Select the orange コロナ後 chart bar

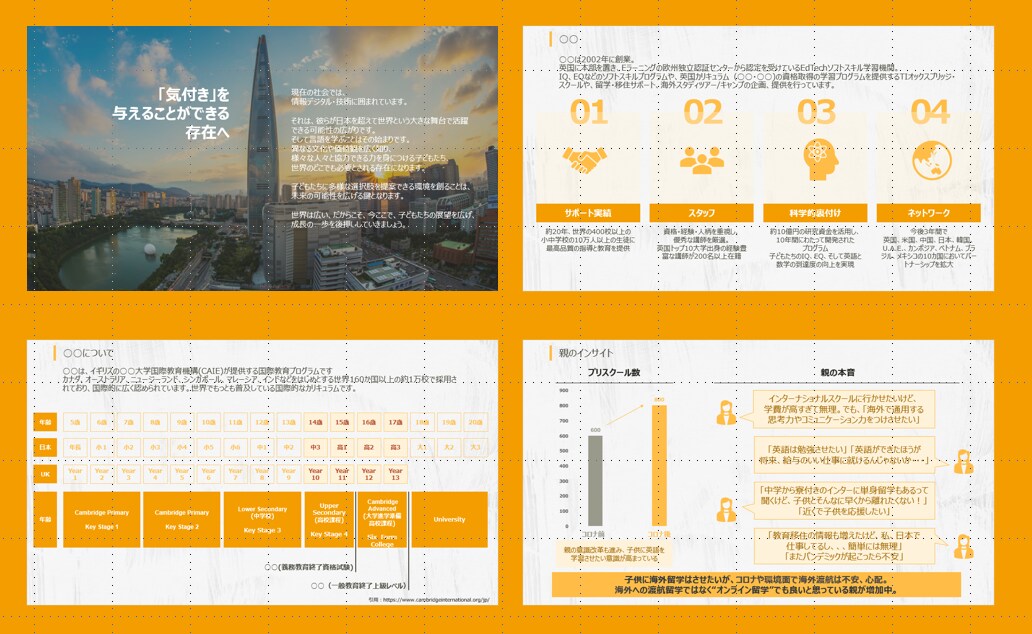pyautogui.click(x=659, y=465)
